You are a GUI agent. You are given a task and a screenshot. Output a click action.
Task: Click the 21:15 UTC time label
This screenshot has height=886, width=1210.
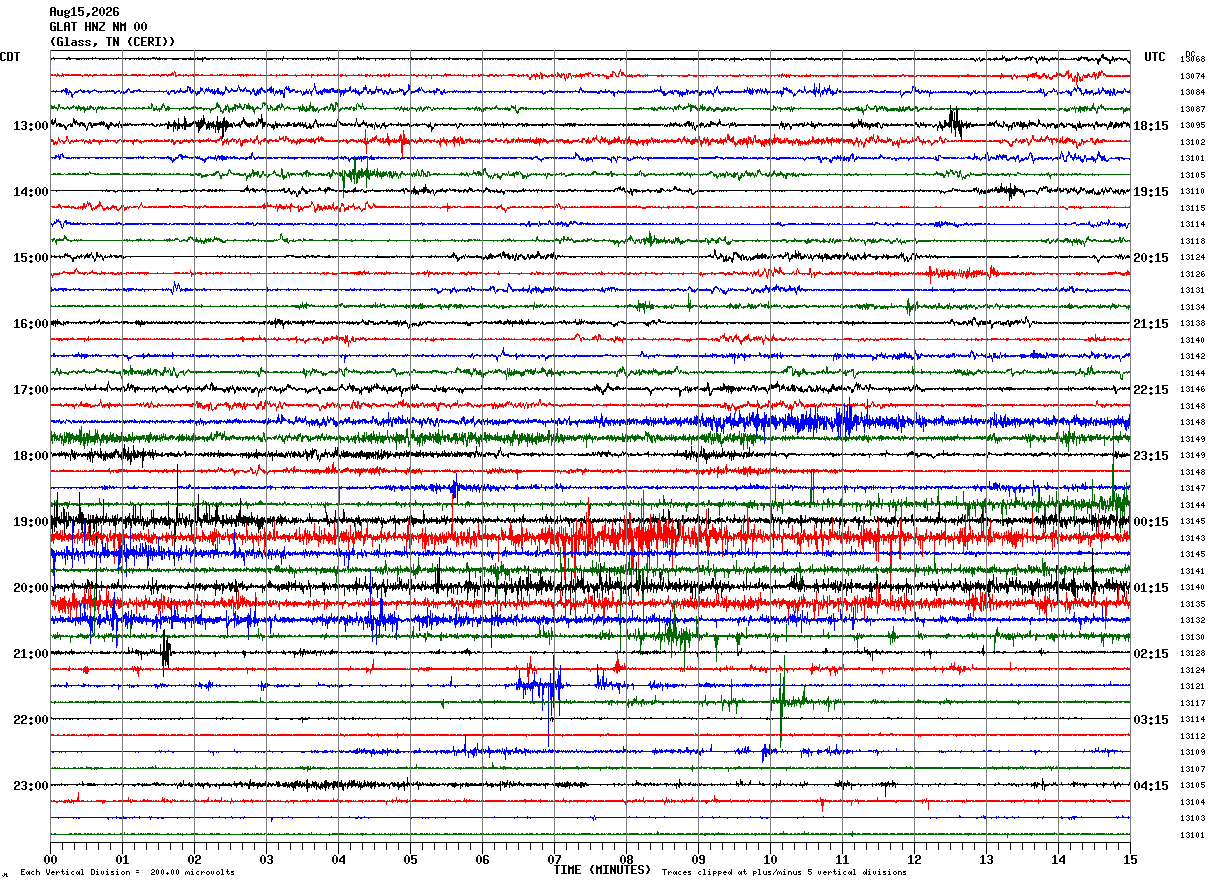tap(1151, 324)
